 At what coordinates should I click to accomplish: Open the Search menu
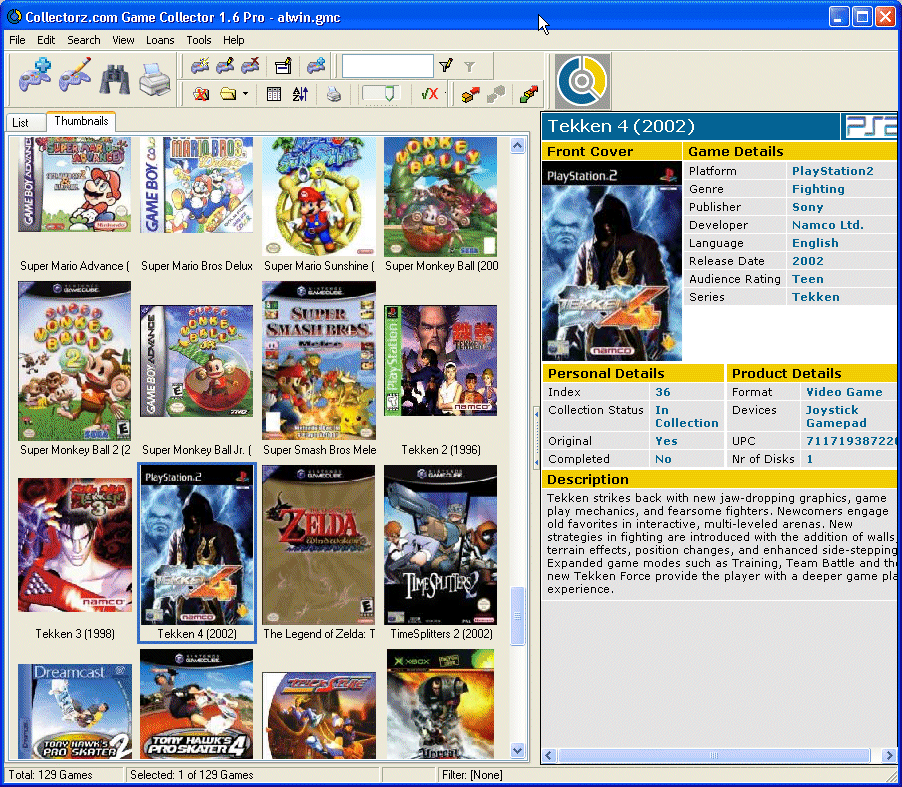[83, 40]
